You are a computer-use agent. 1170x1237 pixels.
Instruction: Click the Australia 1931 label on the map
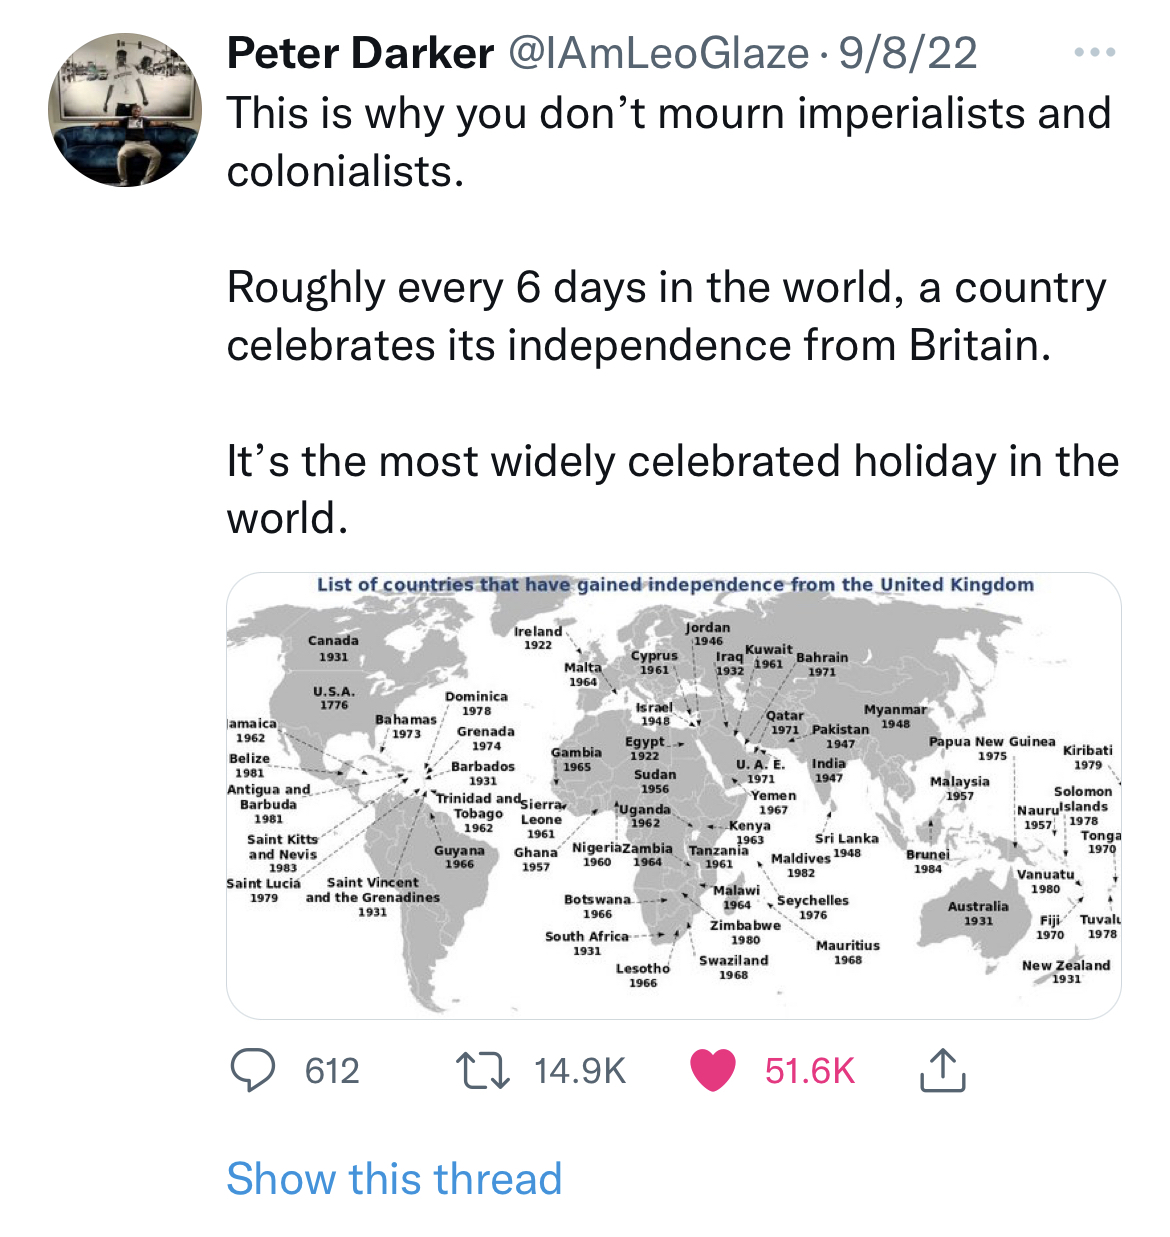[x=978, y=912]
